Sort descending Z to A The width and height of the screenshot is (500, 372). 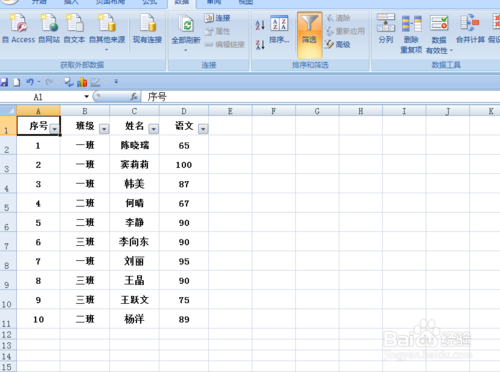coord(260,44)
